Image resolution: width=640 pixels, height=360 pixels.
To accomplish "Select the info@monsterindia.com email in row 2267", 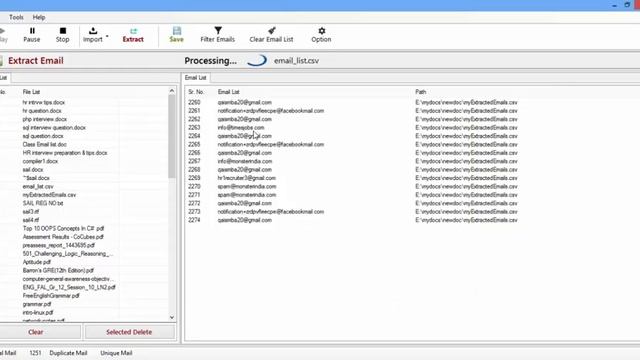I will pyautogui.click(x=244, y=161).
